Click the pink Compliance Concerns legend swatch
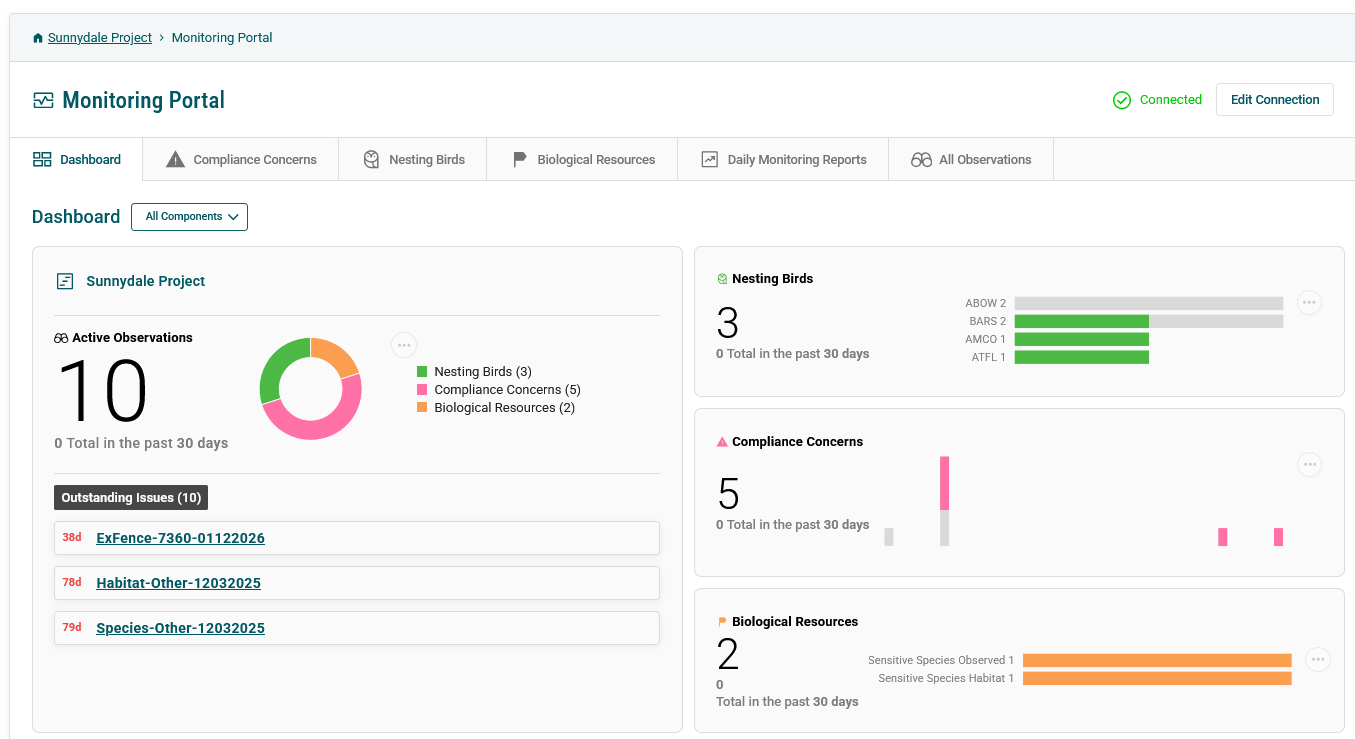 coord(422,390)
